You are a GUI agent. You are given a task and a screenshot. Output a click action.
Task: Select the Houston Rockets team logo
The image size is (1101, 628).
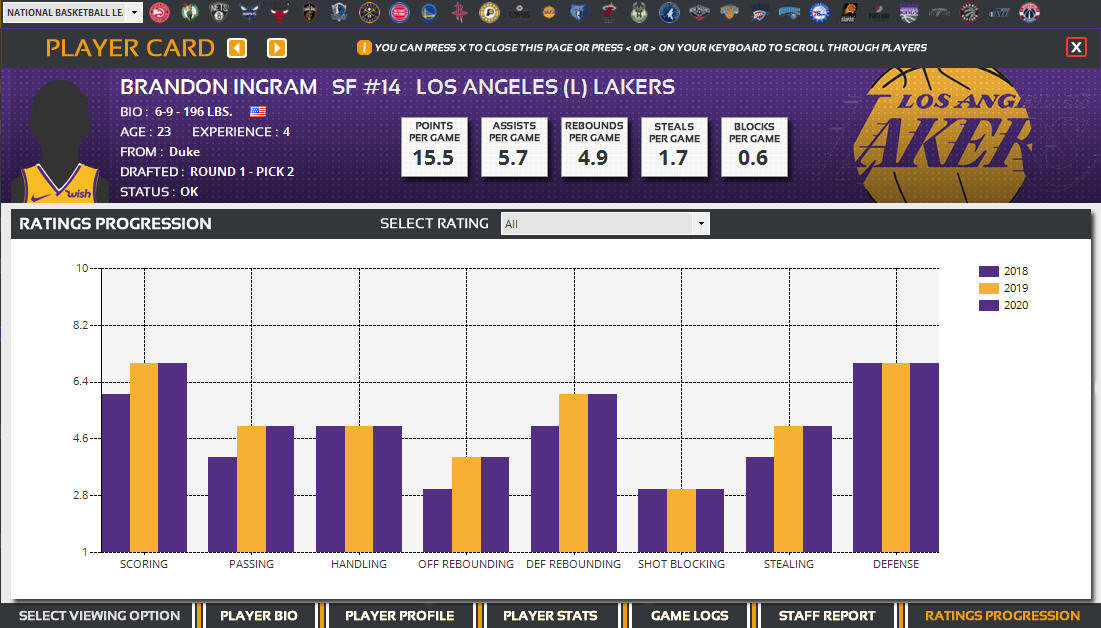pos(459,12)
